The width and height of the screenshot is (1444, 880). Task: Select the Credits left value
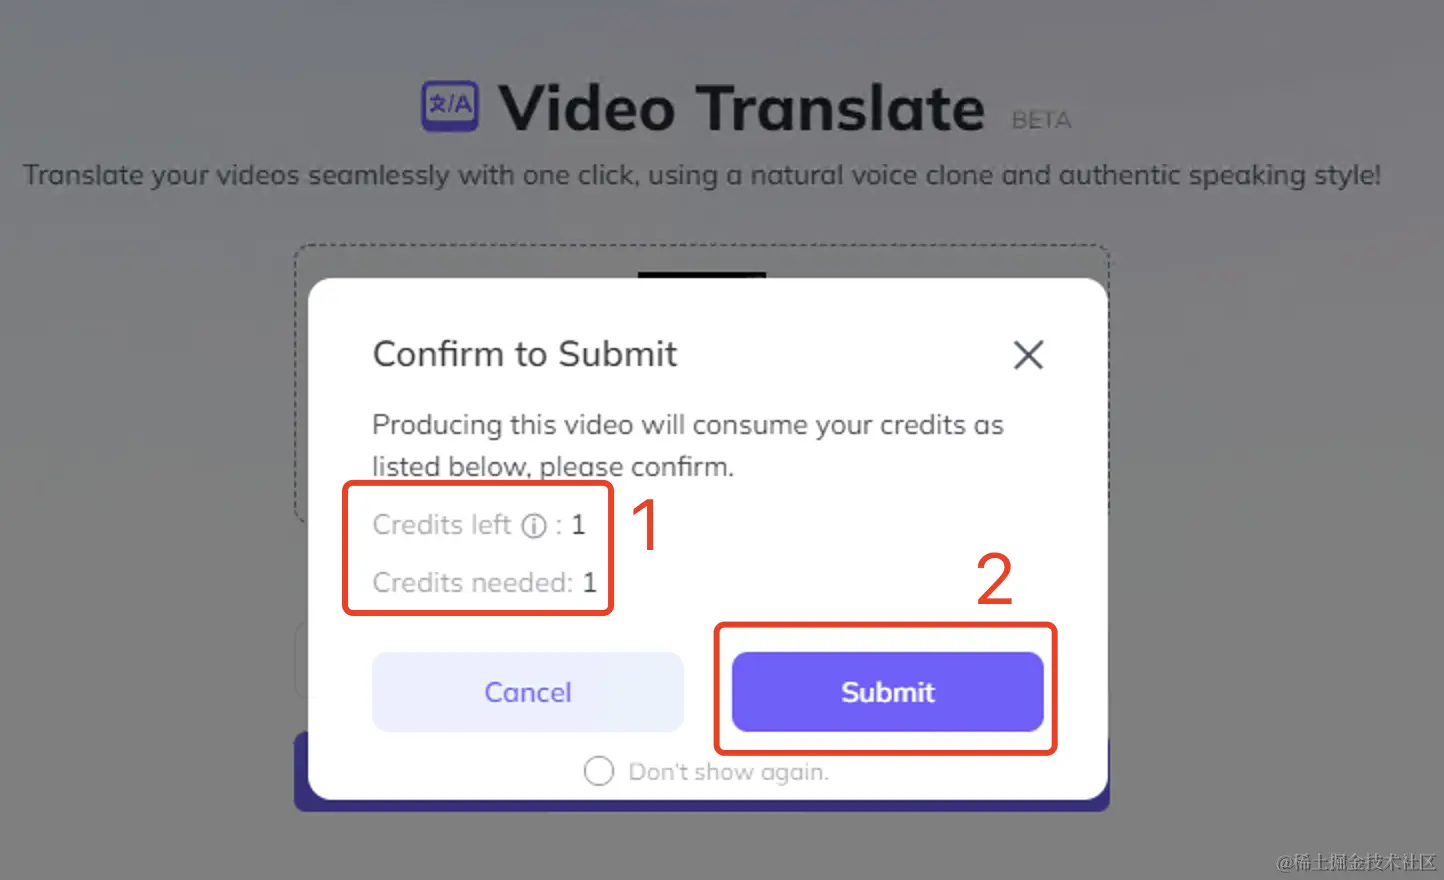coord(578,525)
